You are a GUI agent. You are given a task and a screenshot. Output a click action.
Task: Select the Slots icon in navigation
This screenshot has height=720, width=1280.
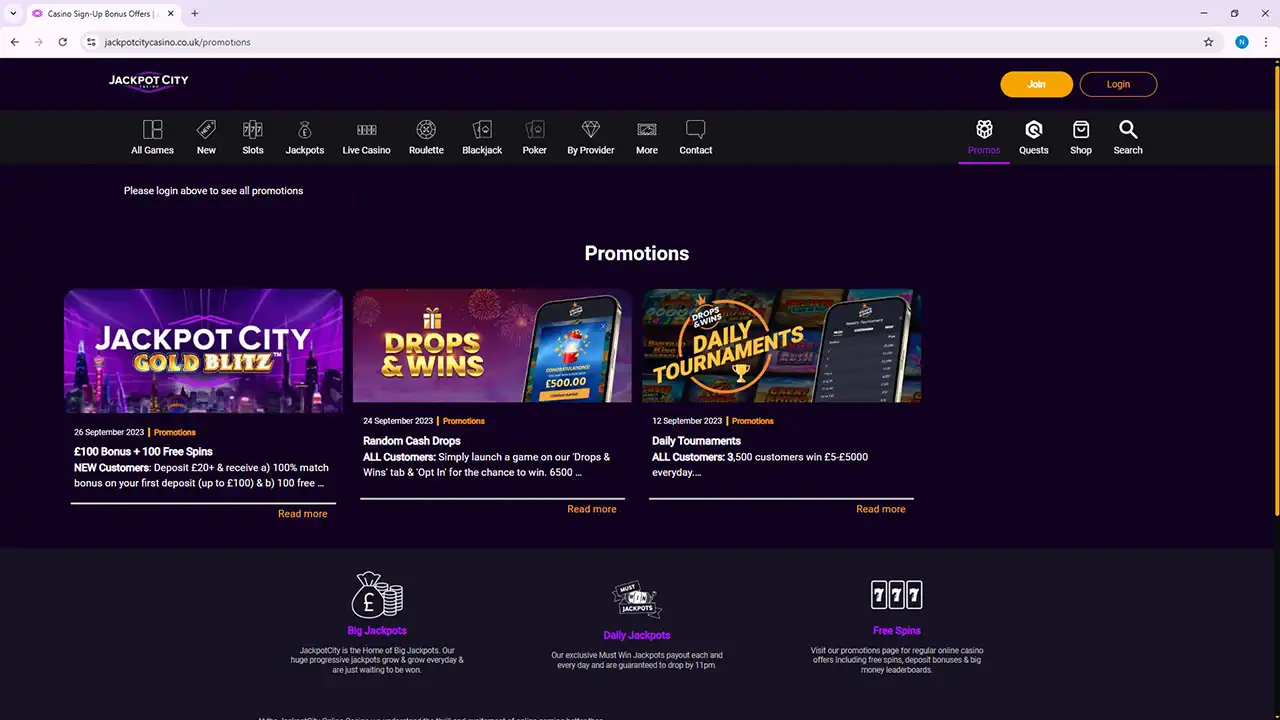coord(253,130)
